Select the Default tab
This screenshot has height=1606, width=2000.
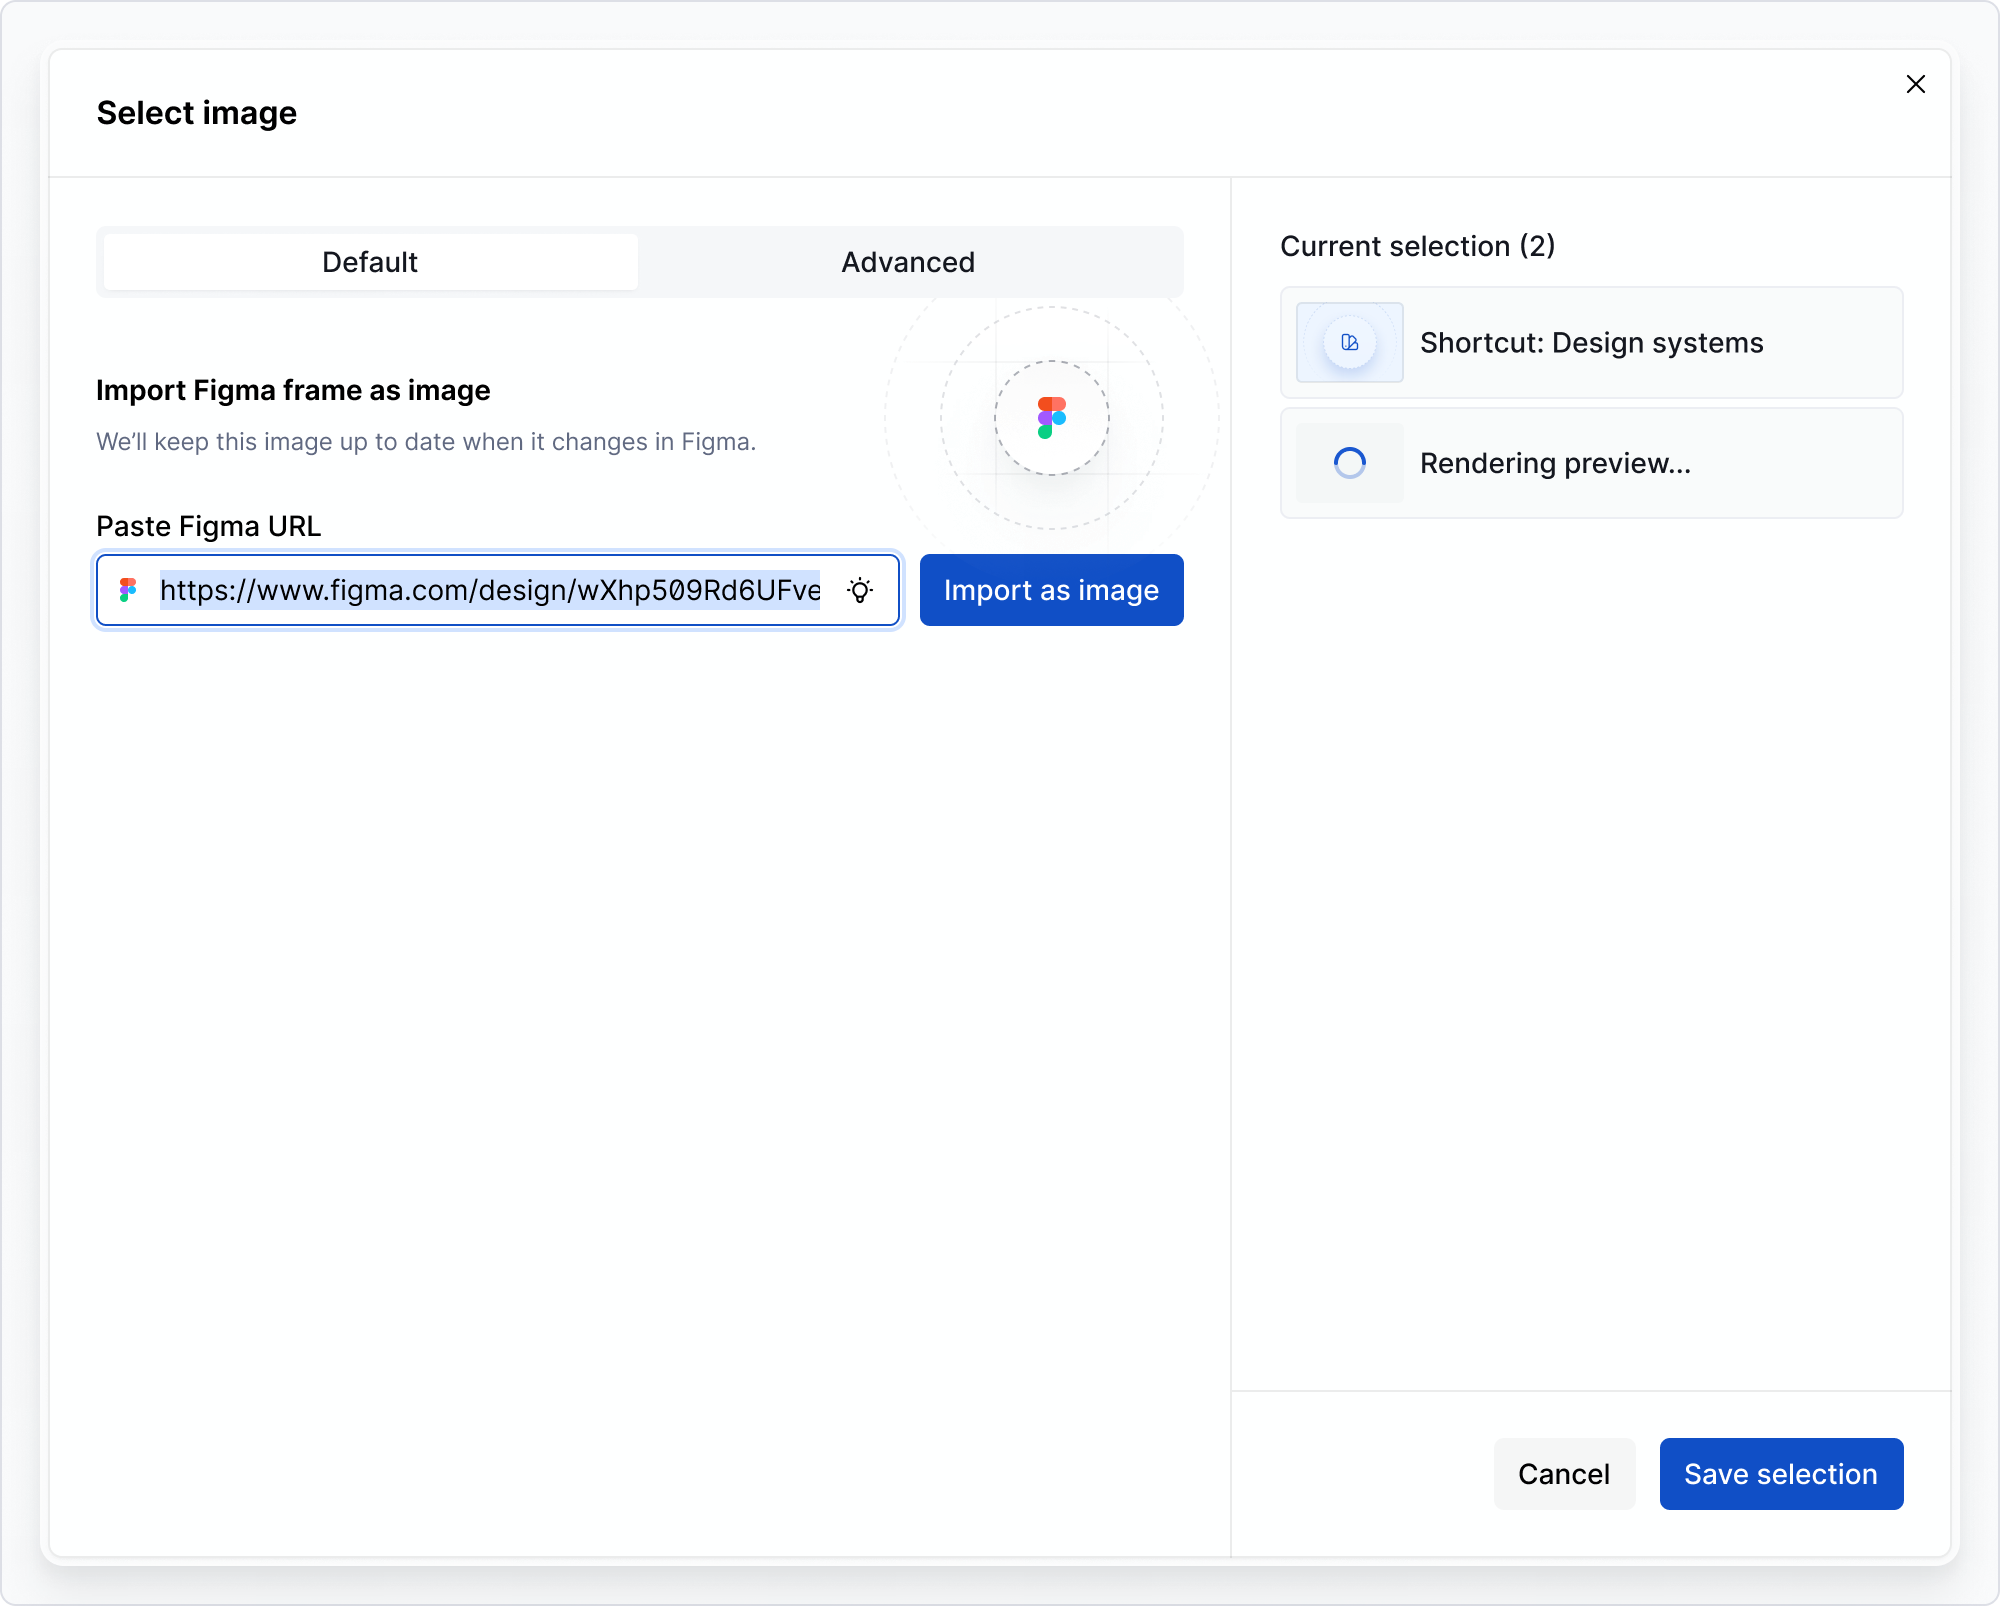[x=370, y=262]
